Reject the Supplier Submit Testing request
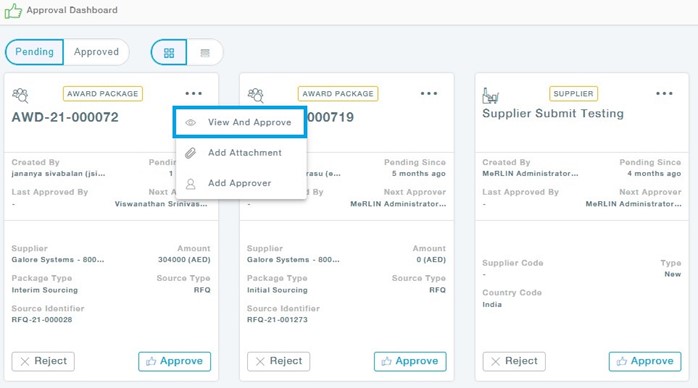 pyautogui.click(x=514, y=361)
